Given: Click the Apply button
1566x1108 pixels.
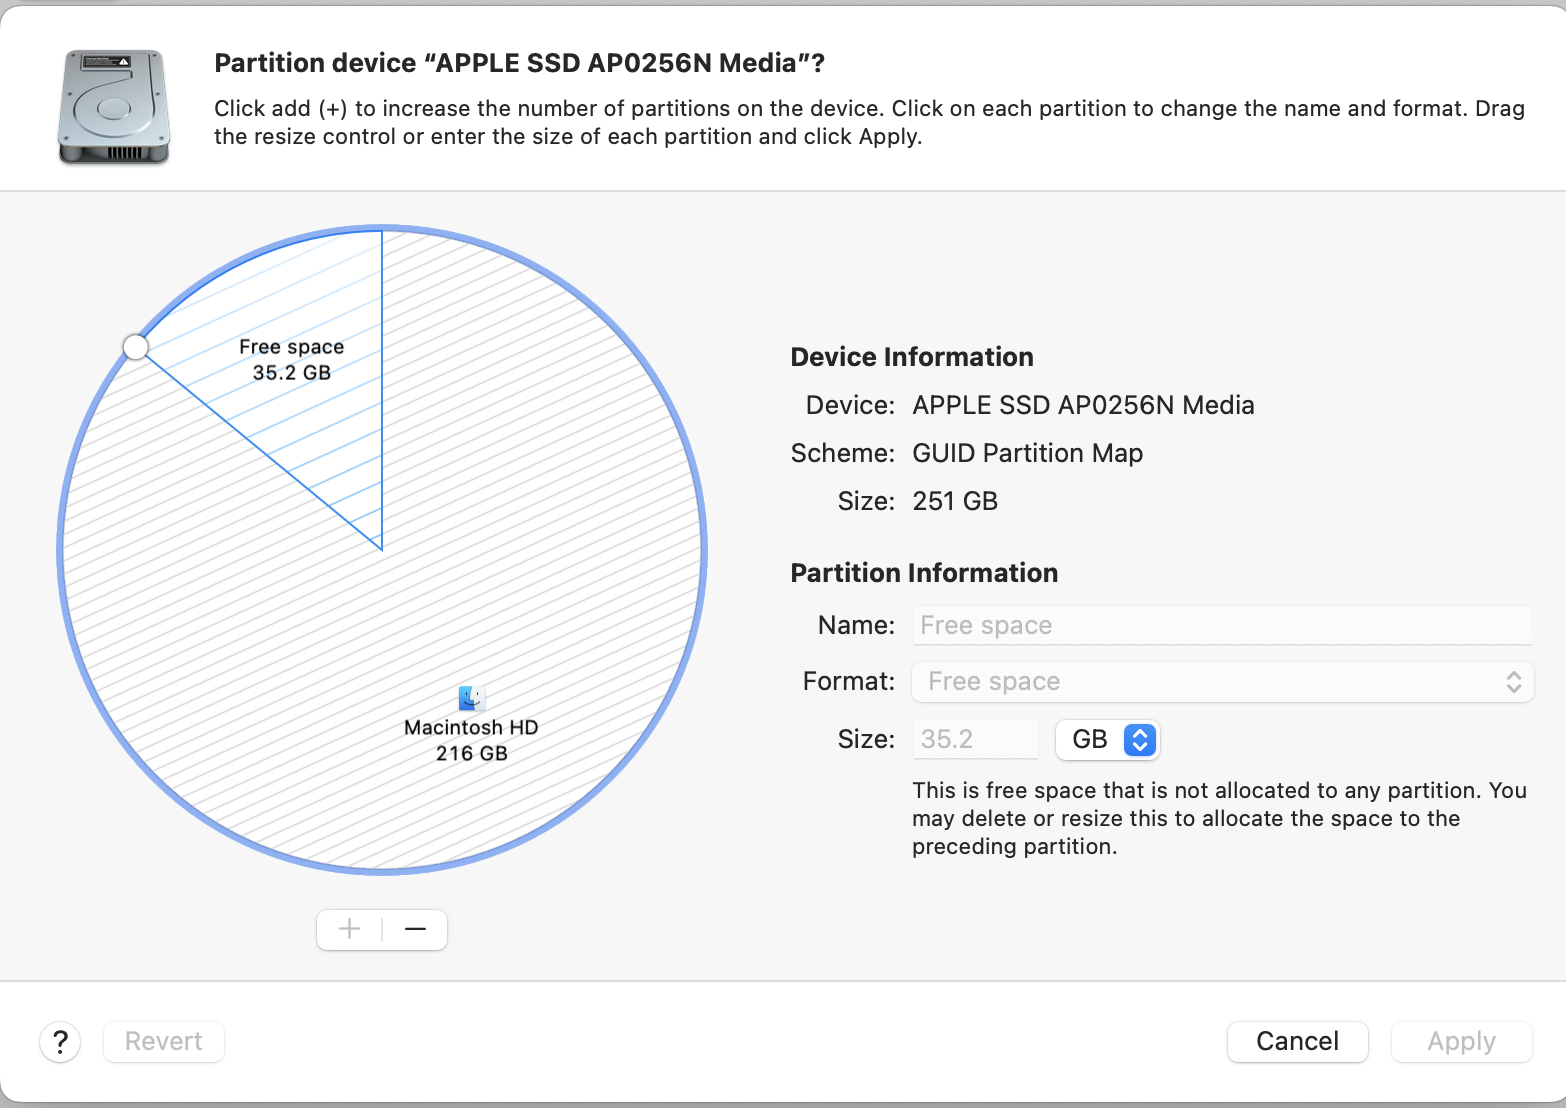Looking at the screenshot, I should (1461, 1041).
